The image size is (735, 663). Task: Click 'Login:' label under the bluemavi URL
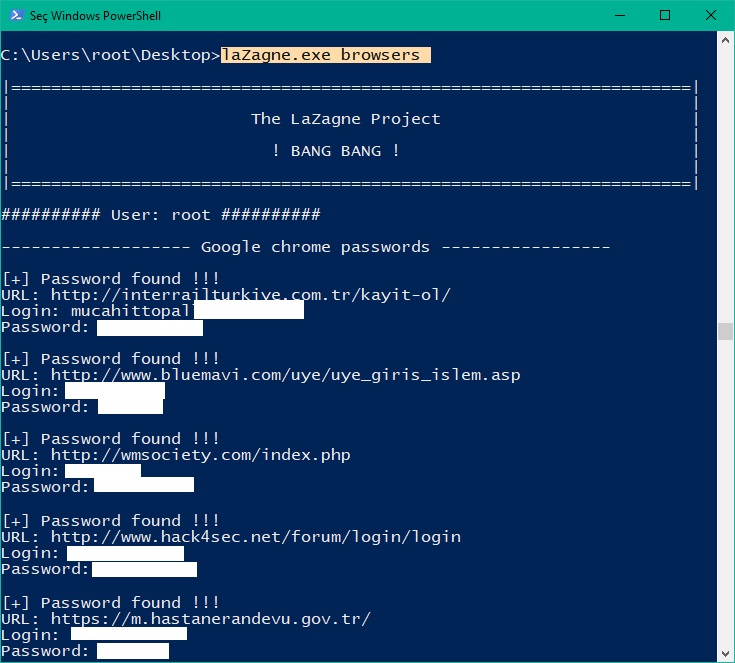click(30, 391)
